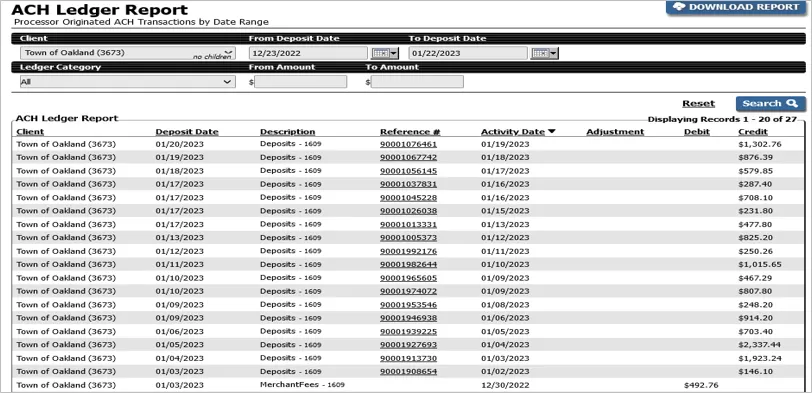This screenshot has width=812, height=393.
Task: Sort by Deposit Date column header
Action: coord(187,132)
